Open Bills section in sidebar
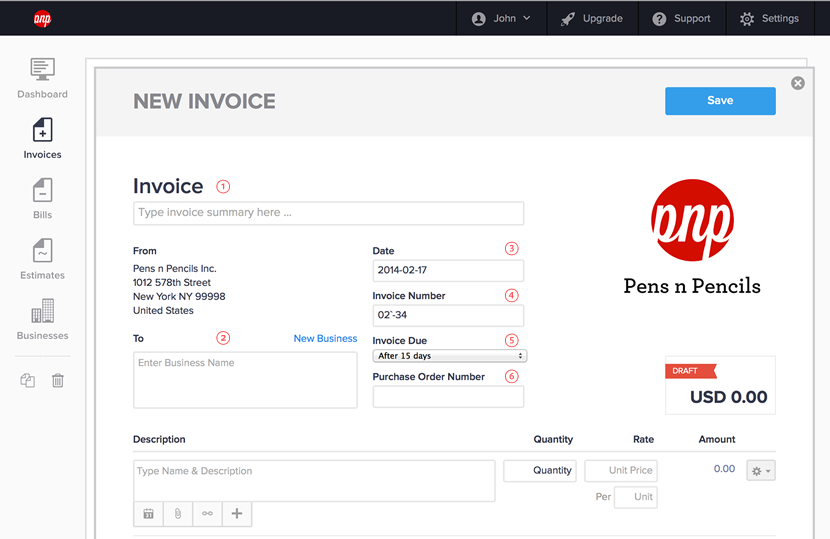 (42, 199)
